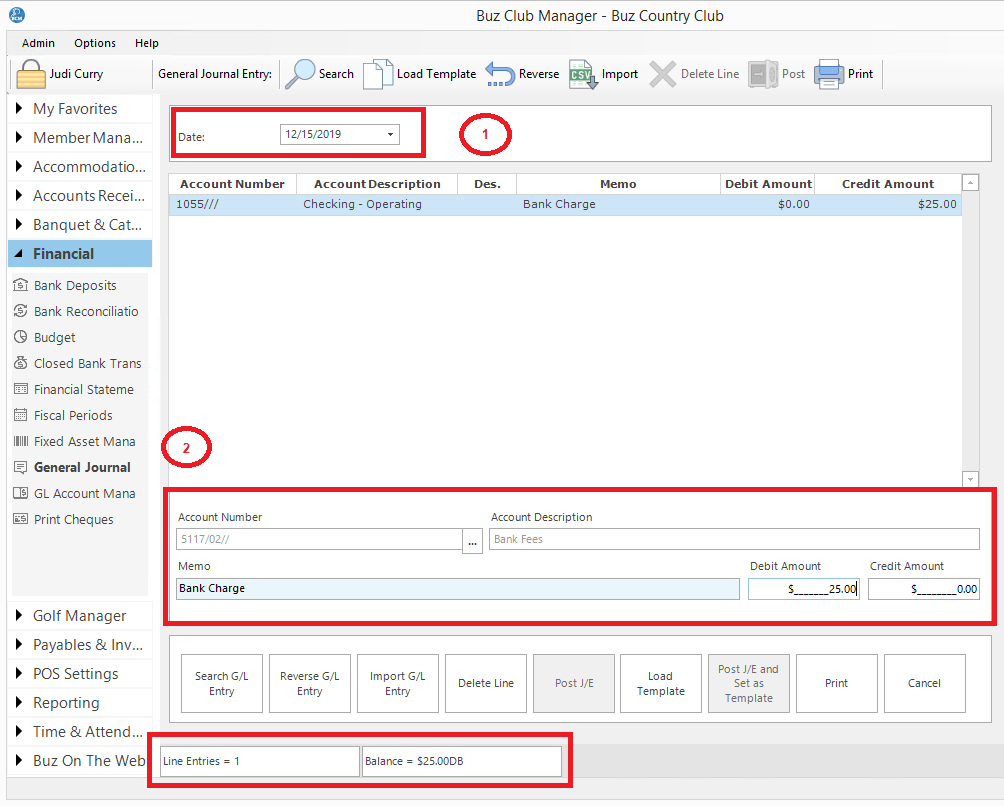This screenshot has width=1004, height=806.
Task: Click the account number browse ellipsis button
Action: point(473,542)
